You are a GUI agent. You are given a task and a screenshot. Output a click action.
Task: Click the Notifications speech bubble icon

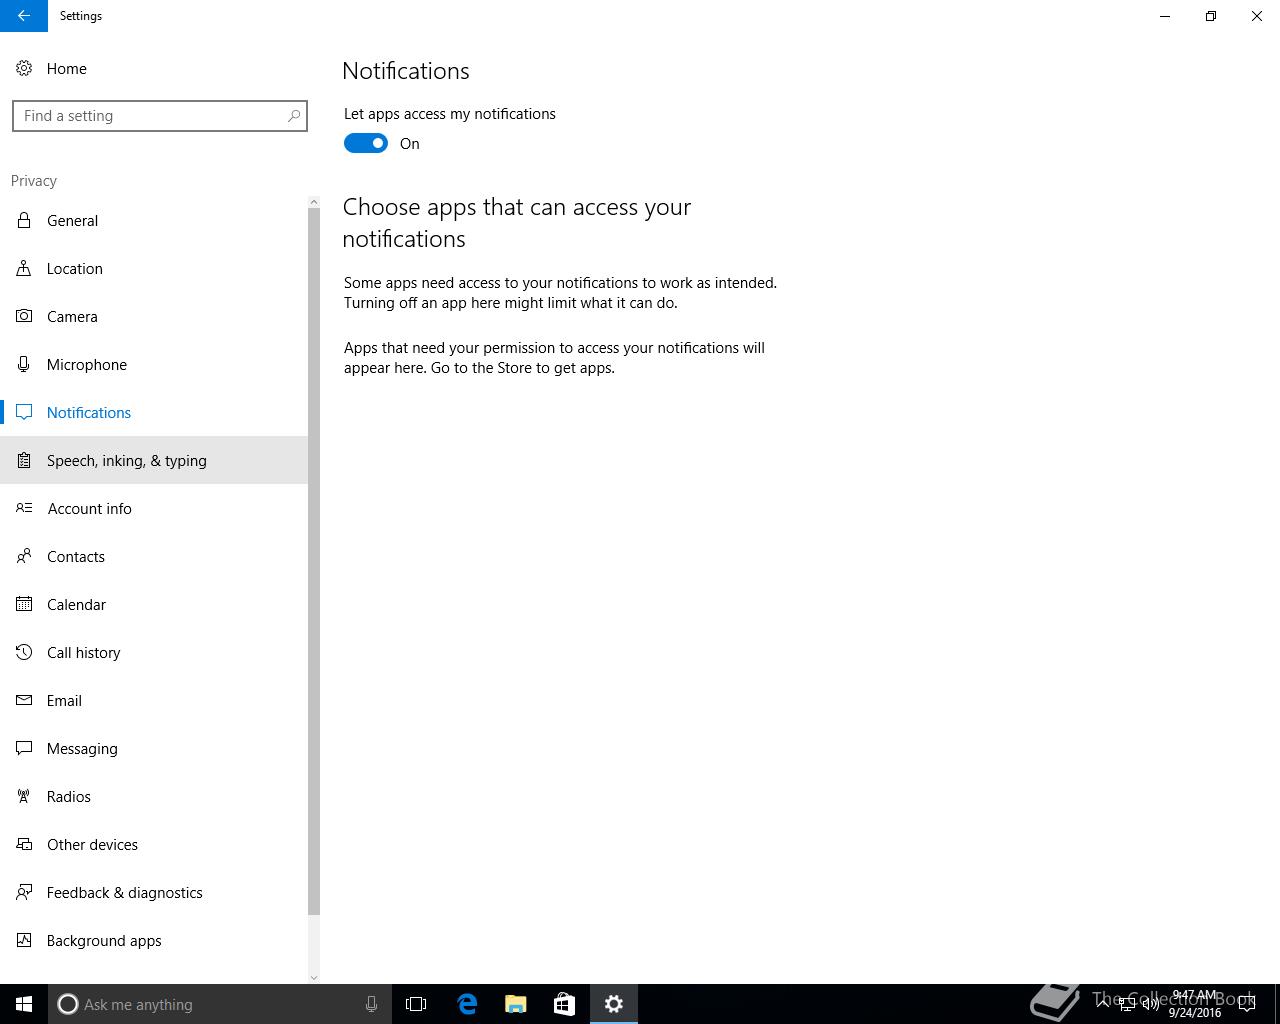(24, 412)
